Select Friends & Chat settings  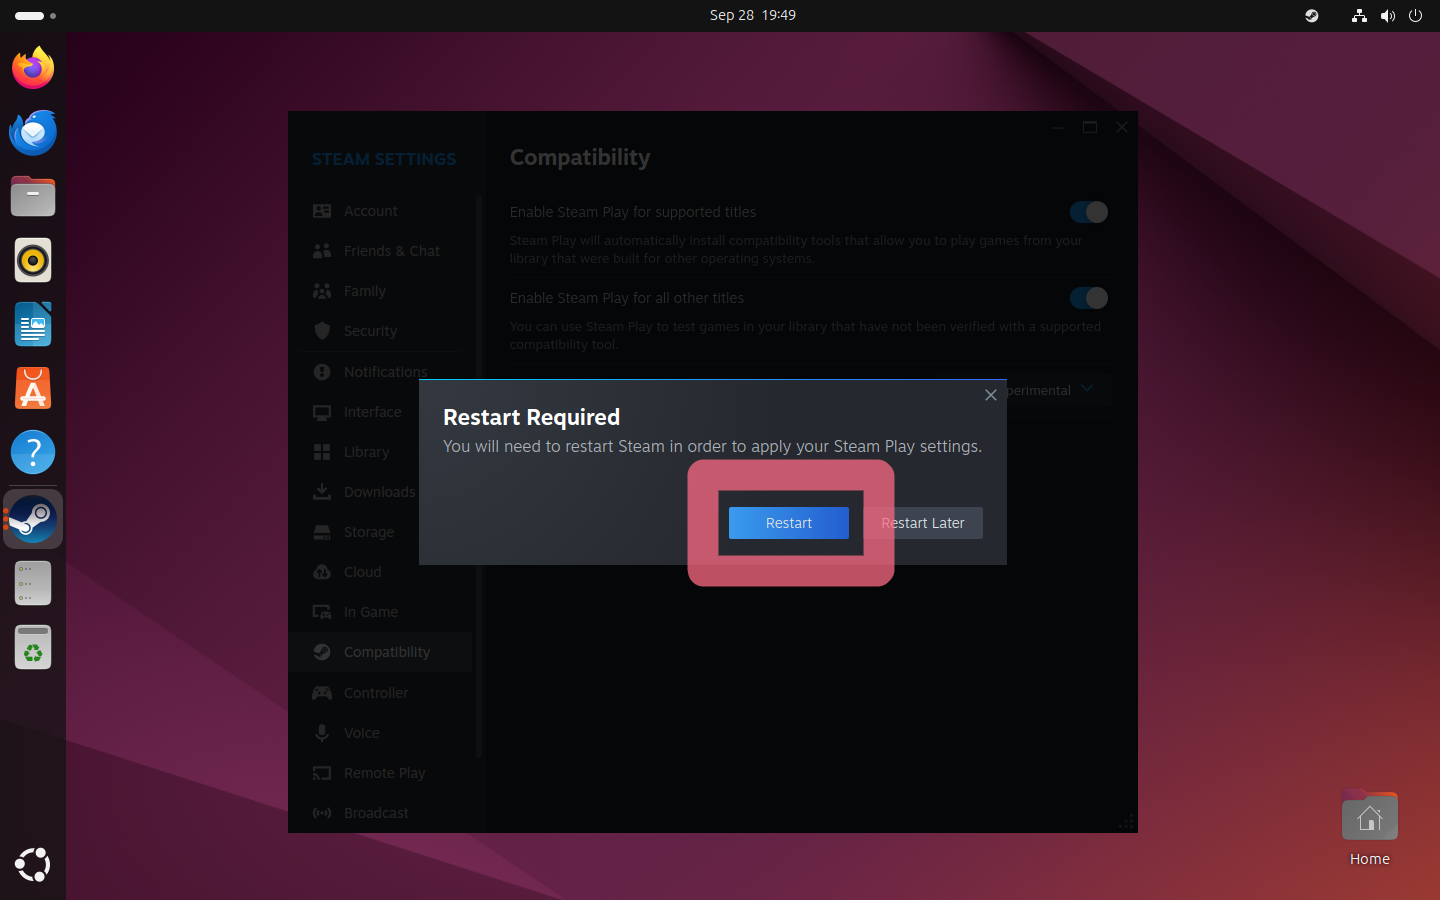click(391, 251)
